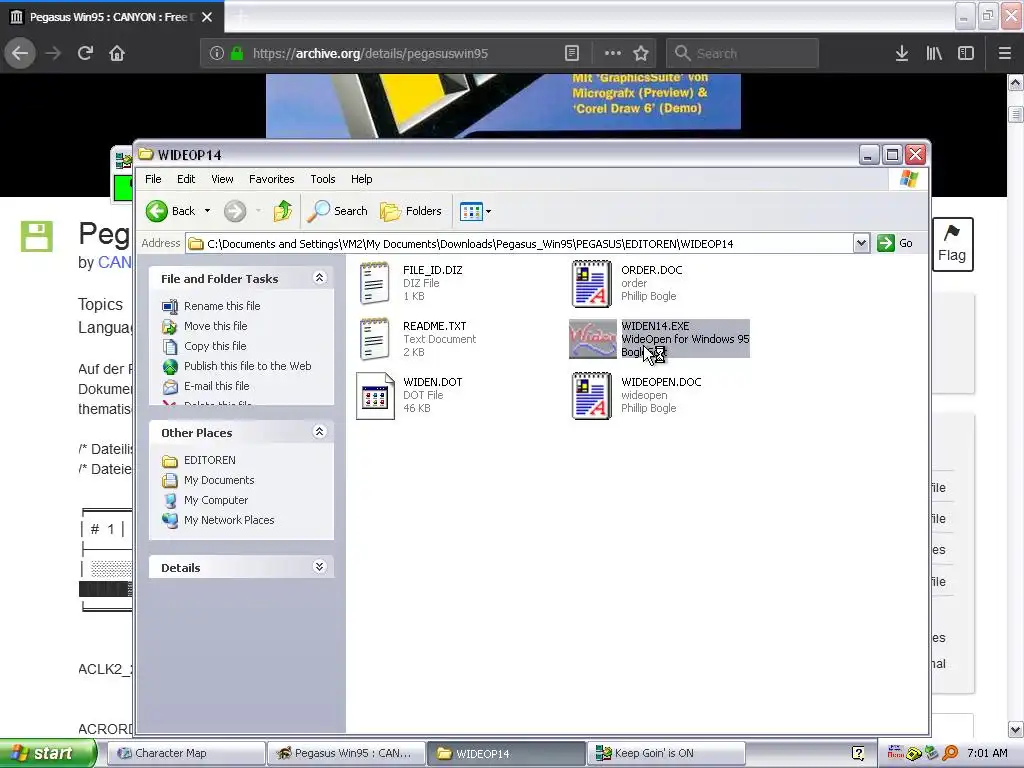1024x768 pixels.
Task: Collapse File and Folder Tasks panel
Action: point(319,278)
